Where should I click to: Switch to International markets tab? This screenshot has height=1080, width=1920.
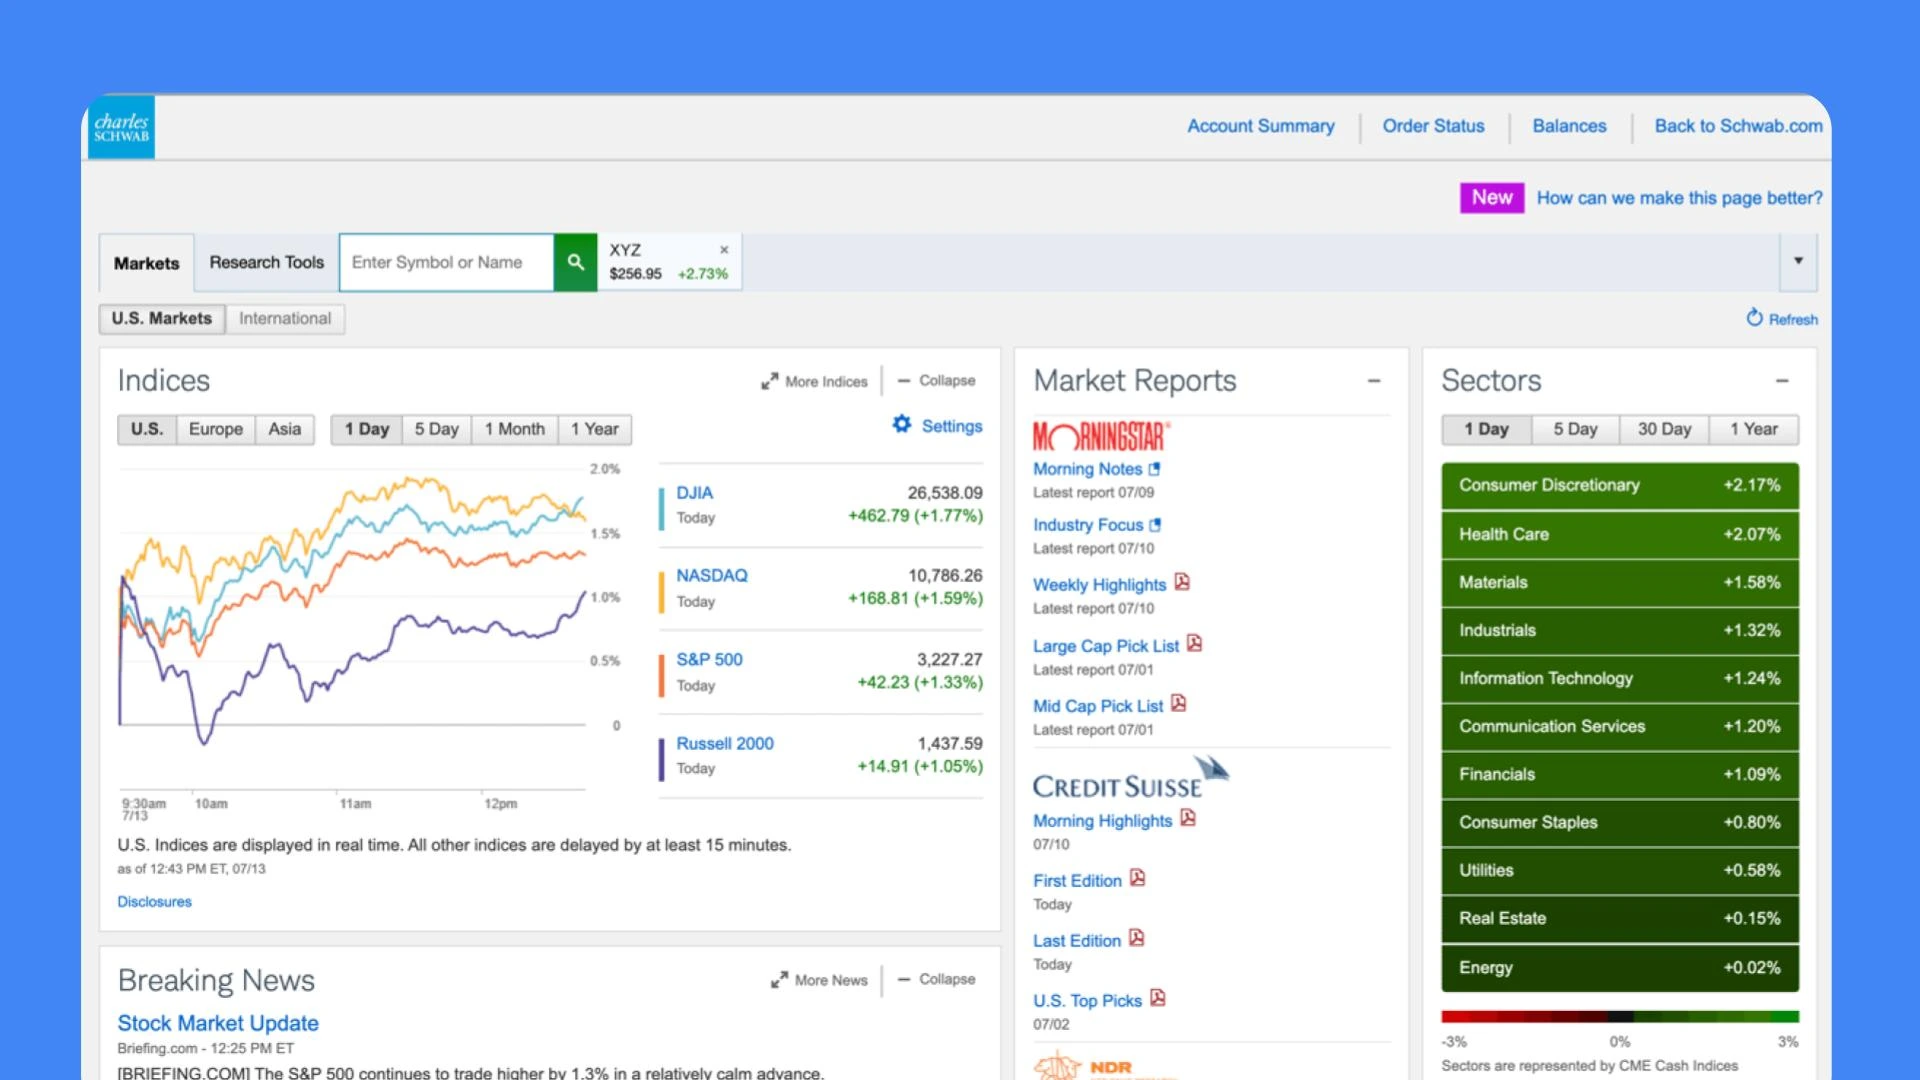[x=284, y=318]
